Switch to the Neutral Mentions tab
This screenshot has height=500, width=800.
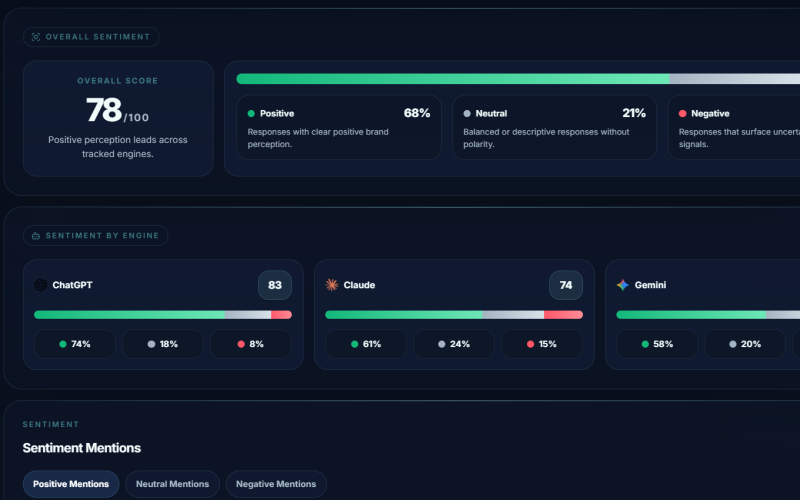pos(172,484)
